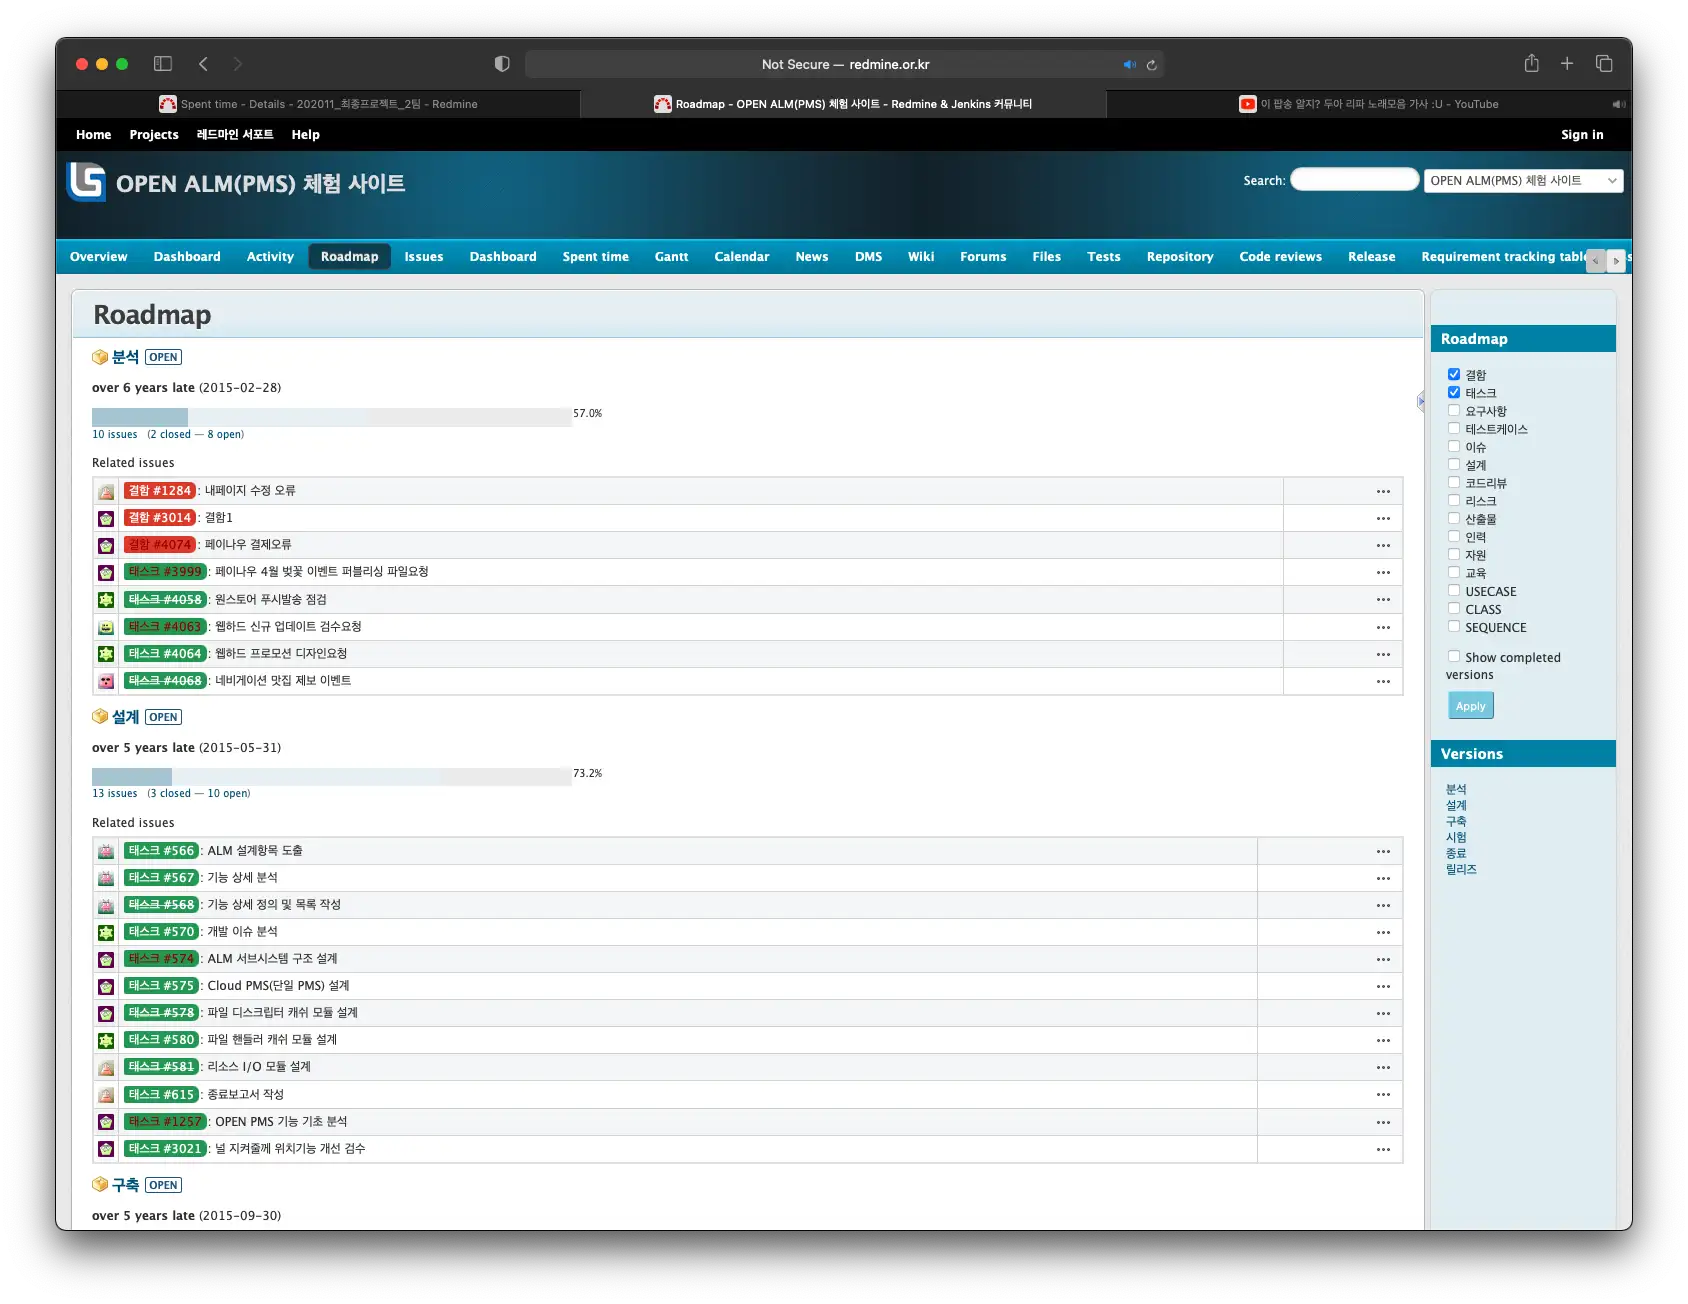Show tab overview icon

click(x=1604, y=64)
